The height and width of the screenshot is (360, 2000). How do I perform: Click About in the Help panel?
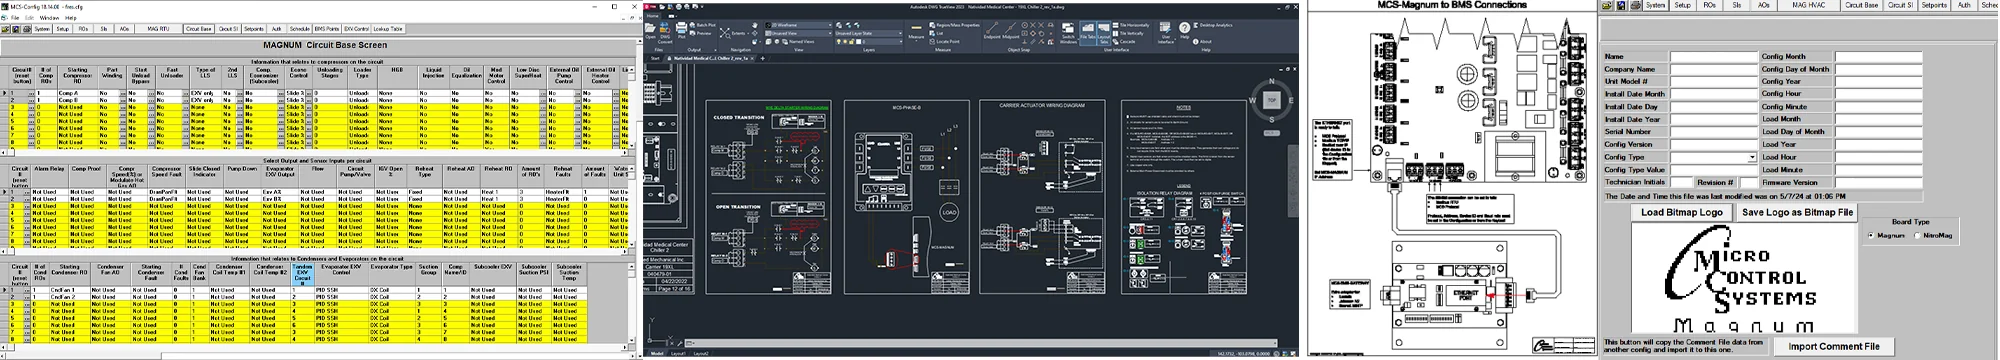1202,41
